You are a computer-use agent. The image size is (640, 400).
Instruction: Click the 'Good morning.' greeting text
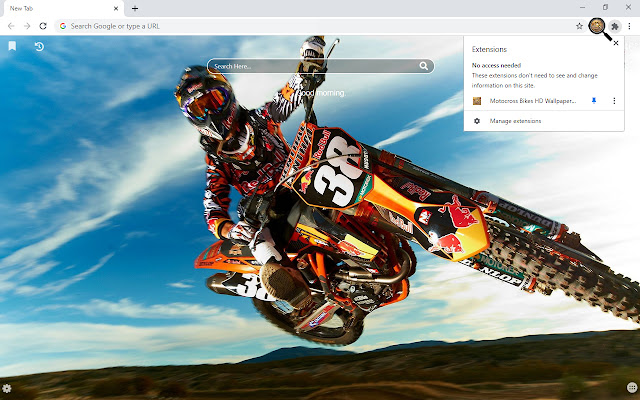[x=322, y=93]
